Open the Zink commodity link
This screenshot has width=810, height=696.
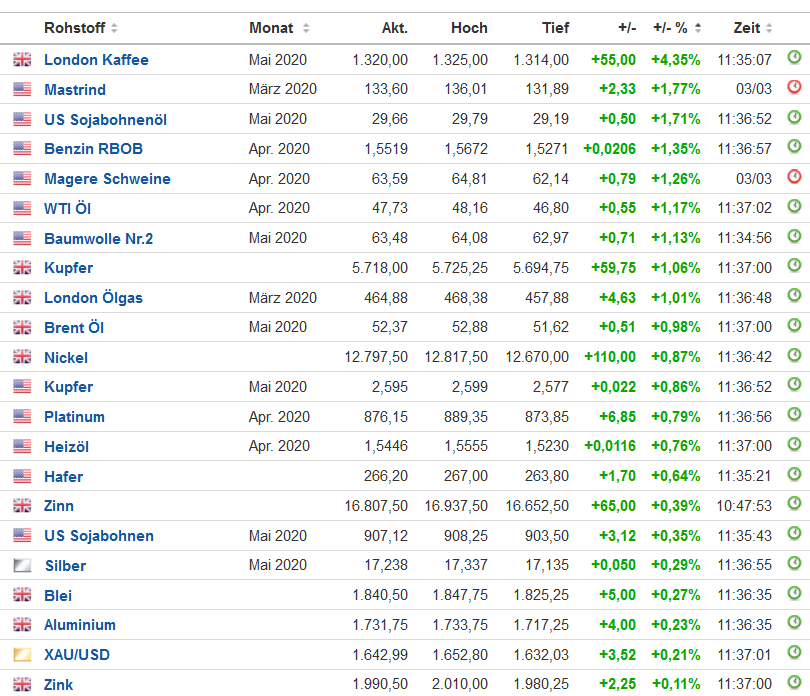[58, 685]
